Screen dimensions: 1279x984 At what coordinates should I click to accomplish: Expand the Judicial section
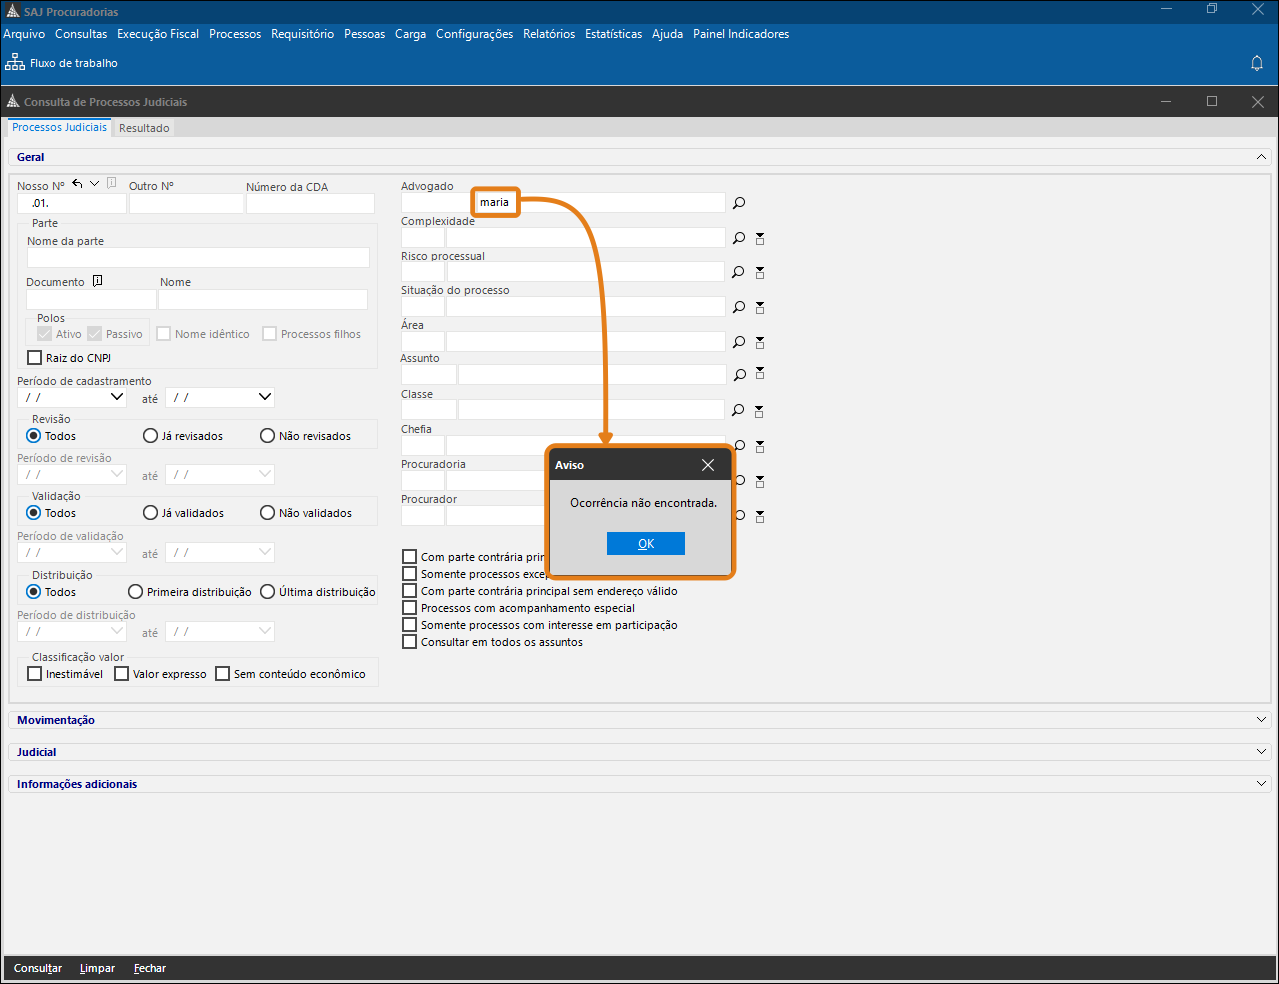(x=1262, y=752)
